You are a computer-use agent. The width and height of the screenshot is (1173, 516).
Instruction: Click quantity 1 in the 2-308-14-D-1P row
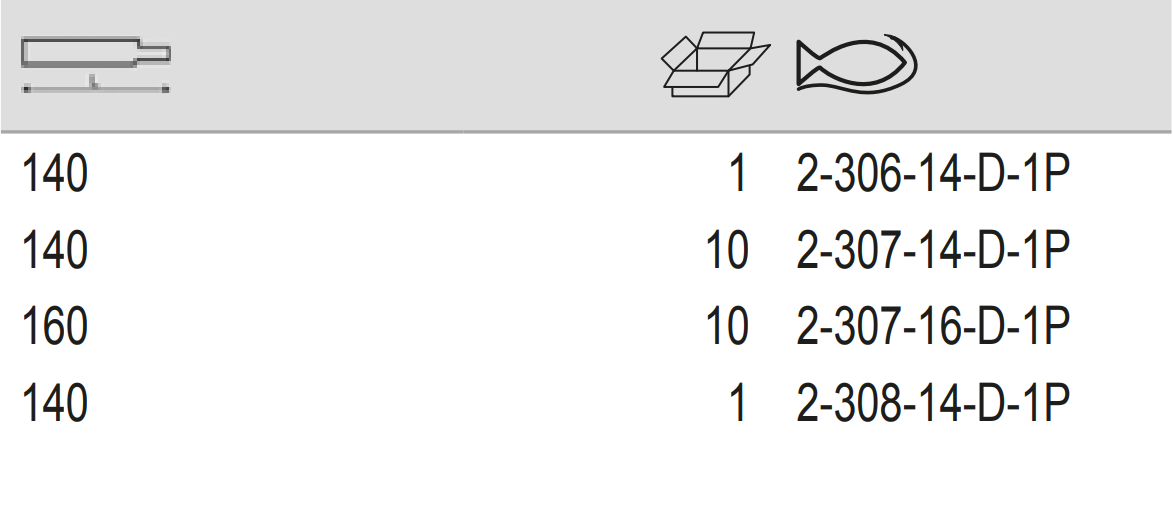coord(738,402)
